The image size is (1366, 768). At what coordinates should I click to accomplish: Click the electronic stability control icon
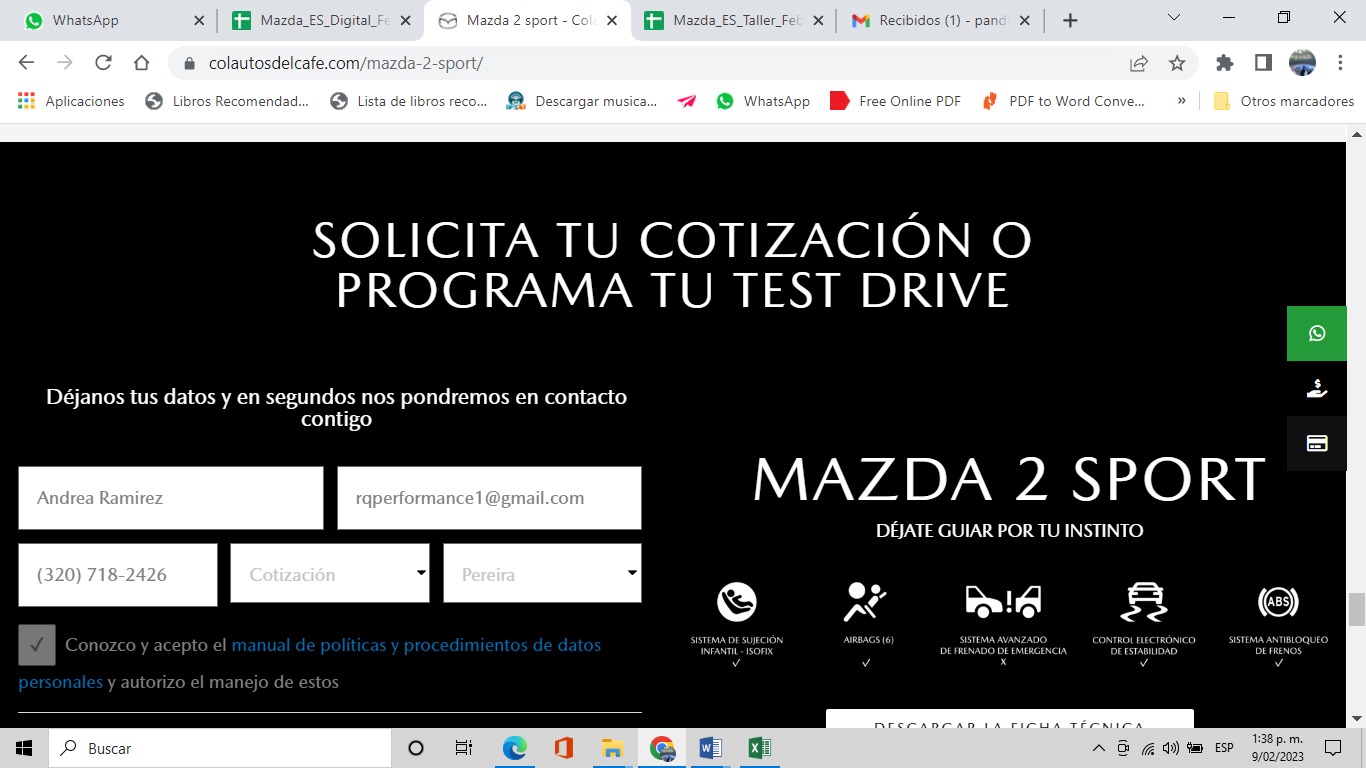(1143, 602)
